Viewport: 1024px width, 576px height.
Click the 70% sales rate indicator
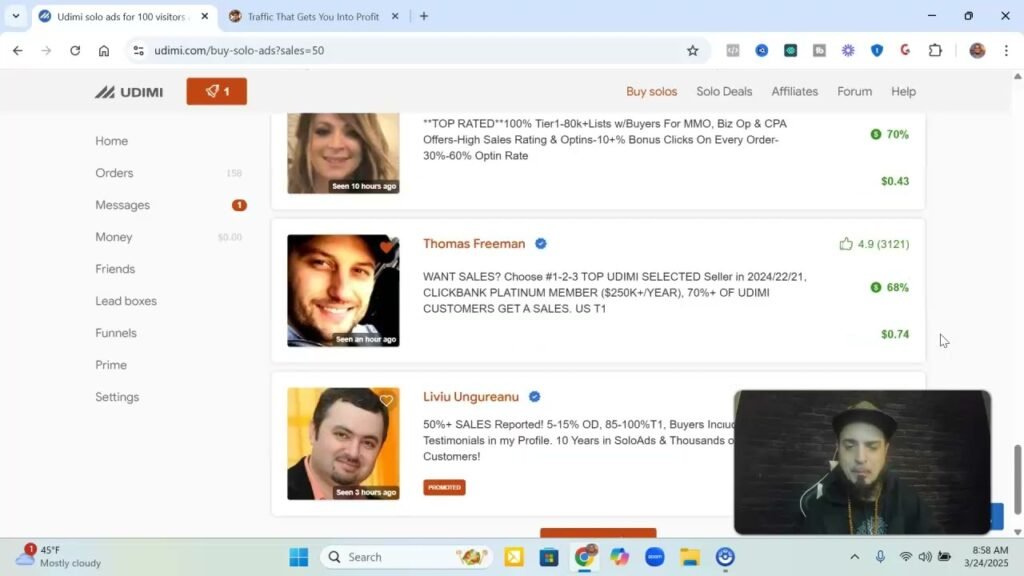889,135
